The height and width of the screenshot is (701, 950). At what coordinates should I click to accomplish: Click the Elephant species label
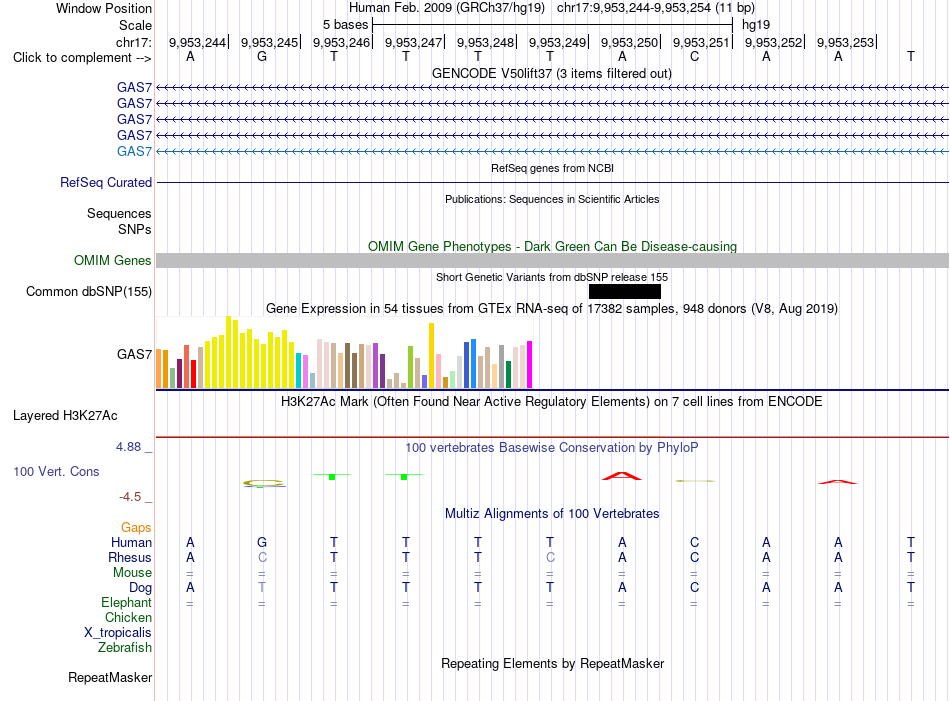127,602
